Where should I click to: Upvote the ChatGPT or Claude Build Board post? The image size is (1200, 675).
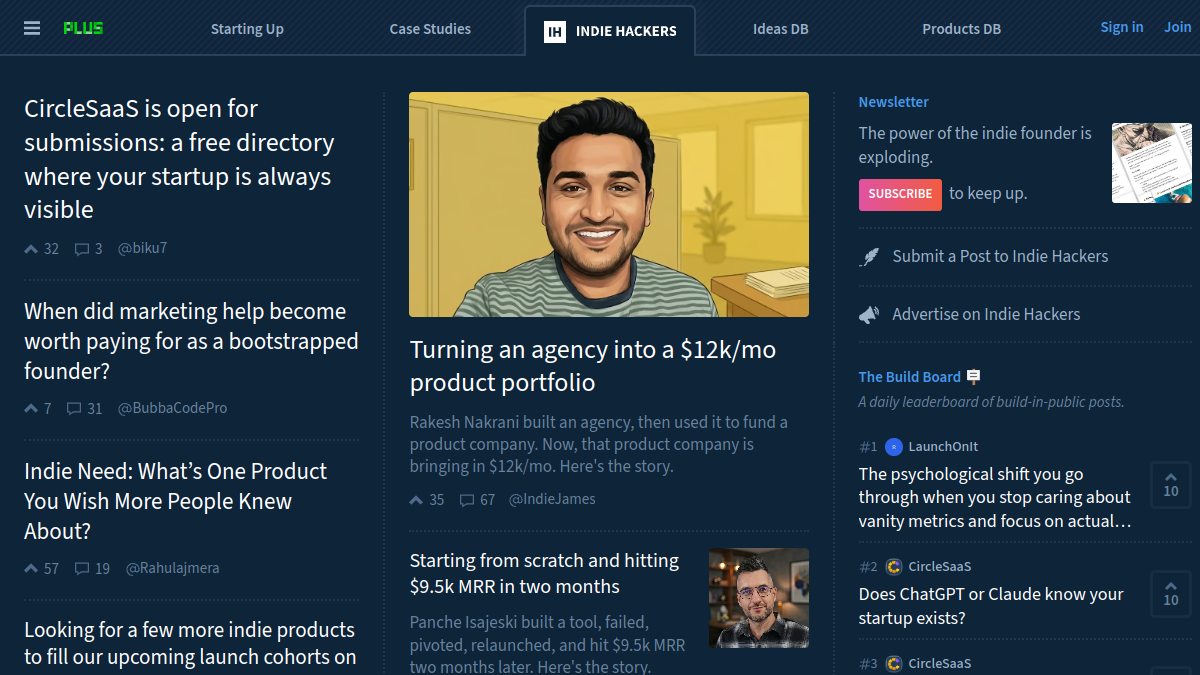pos(1171,594)
